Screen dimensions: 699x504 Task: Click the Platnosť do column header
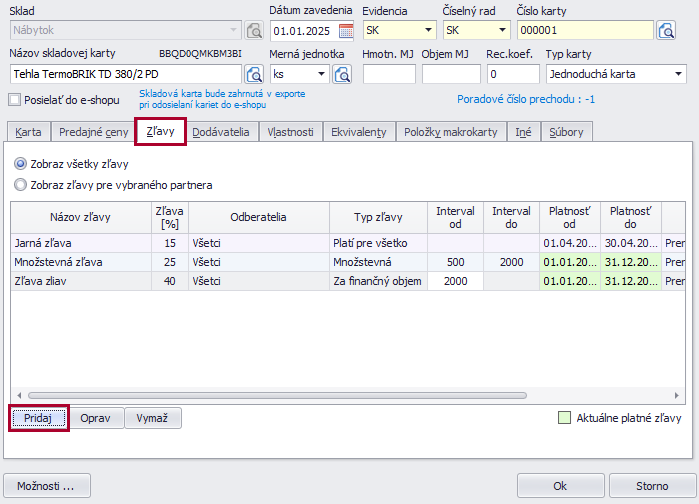(x=631, y=217)
